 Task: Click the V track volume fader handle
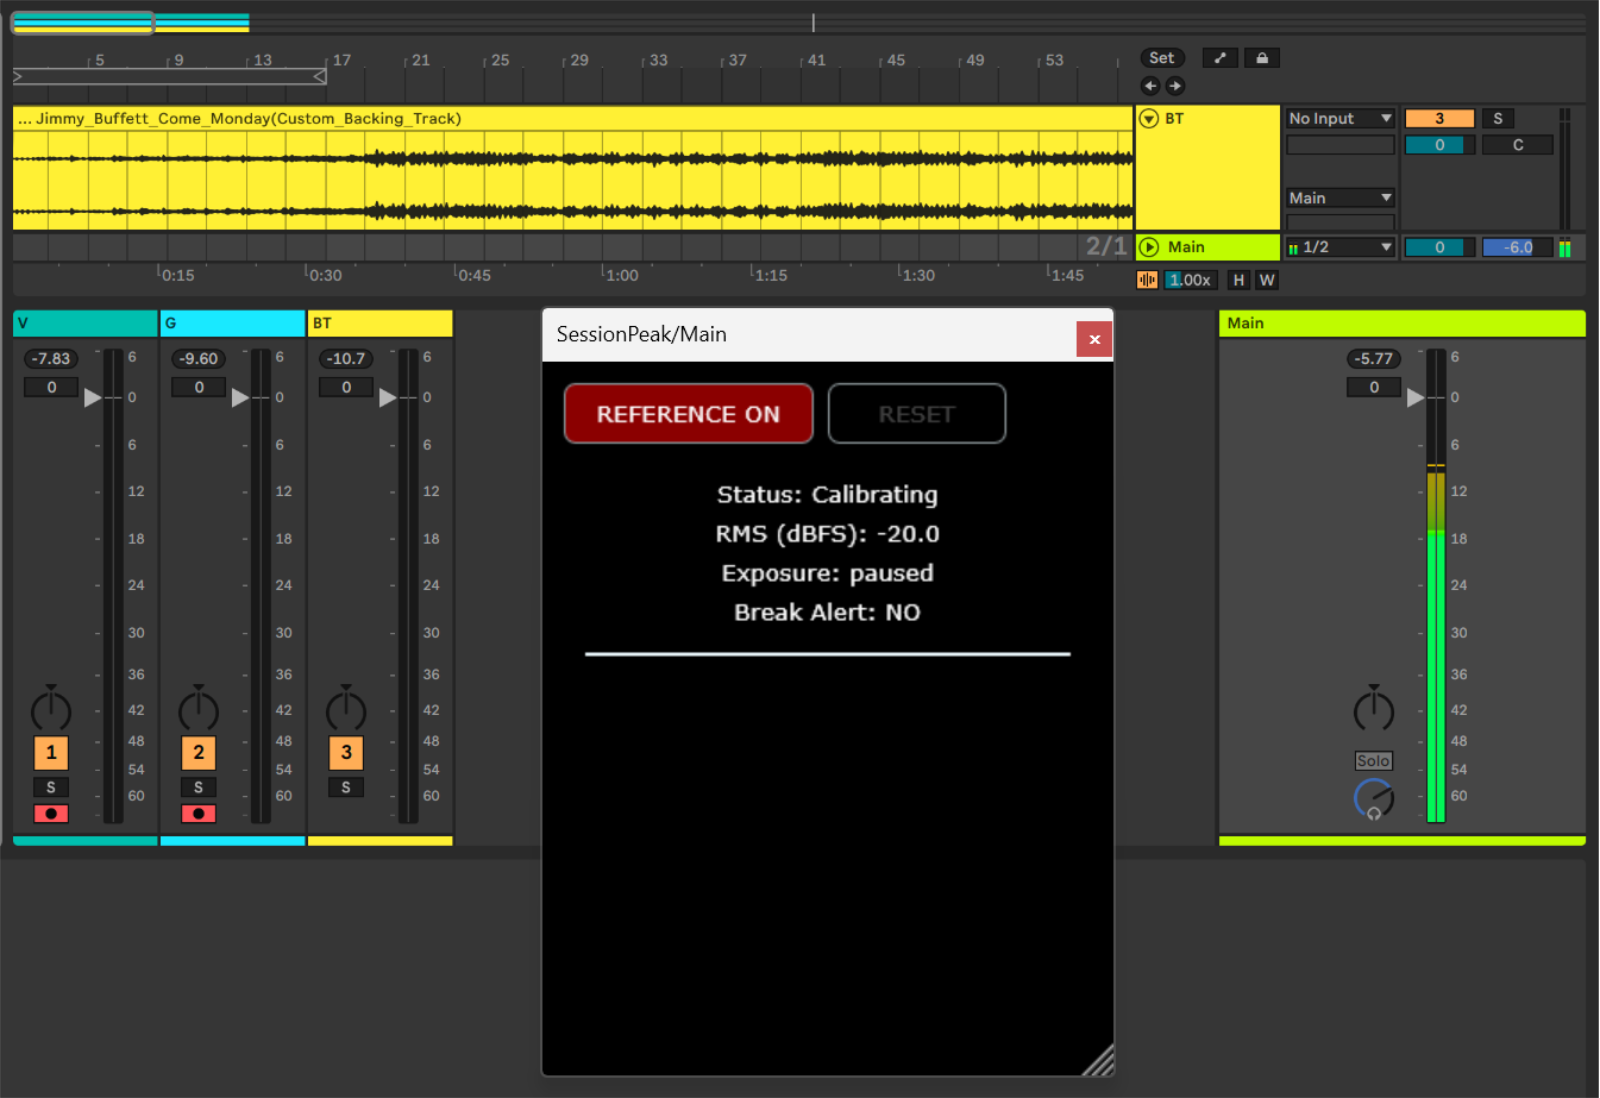click(93, 397)
